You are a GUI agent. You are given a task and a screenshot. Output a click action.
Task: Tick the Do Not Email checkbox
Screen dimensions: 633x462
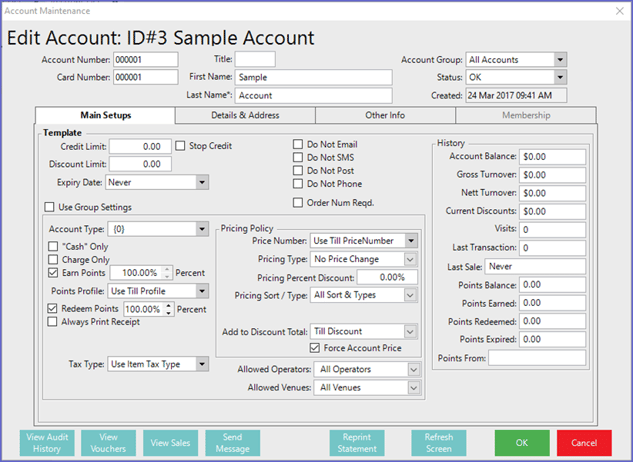pos(298,145)
